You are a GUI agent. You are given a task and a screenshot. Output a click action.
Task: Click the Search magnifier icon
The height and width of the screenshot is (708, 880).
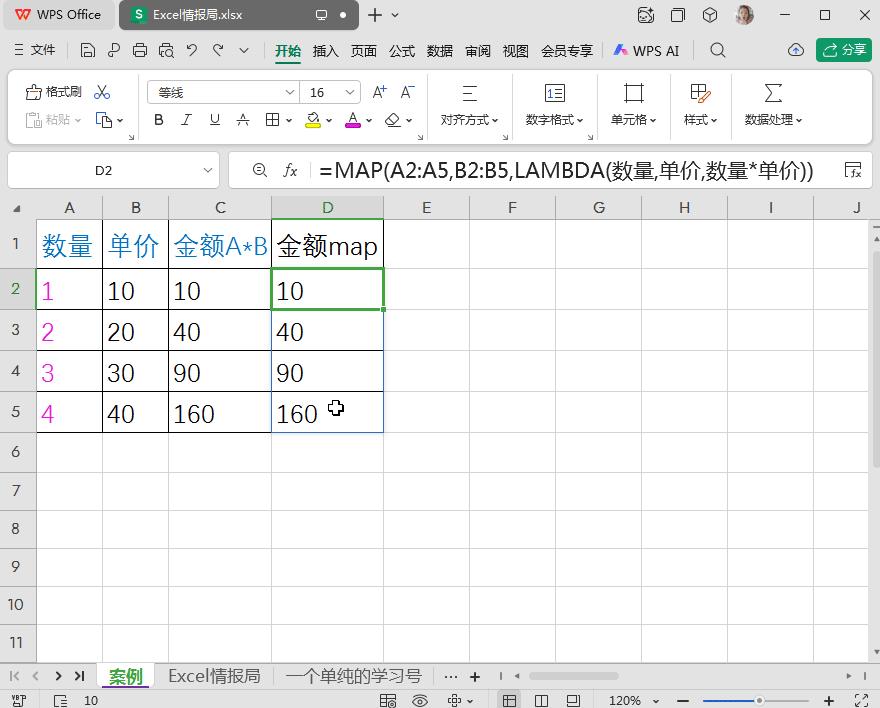717,50
